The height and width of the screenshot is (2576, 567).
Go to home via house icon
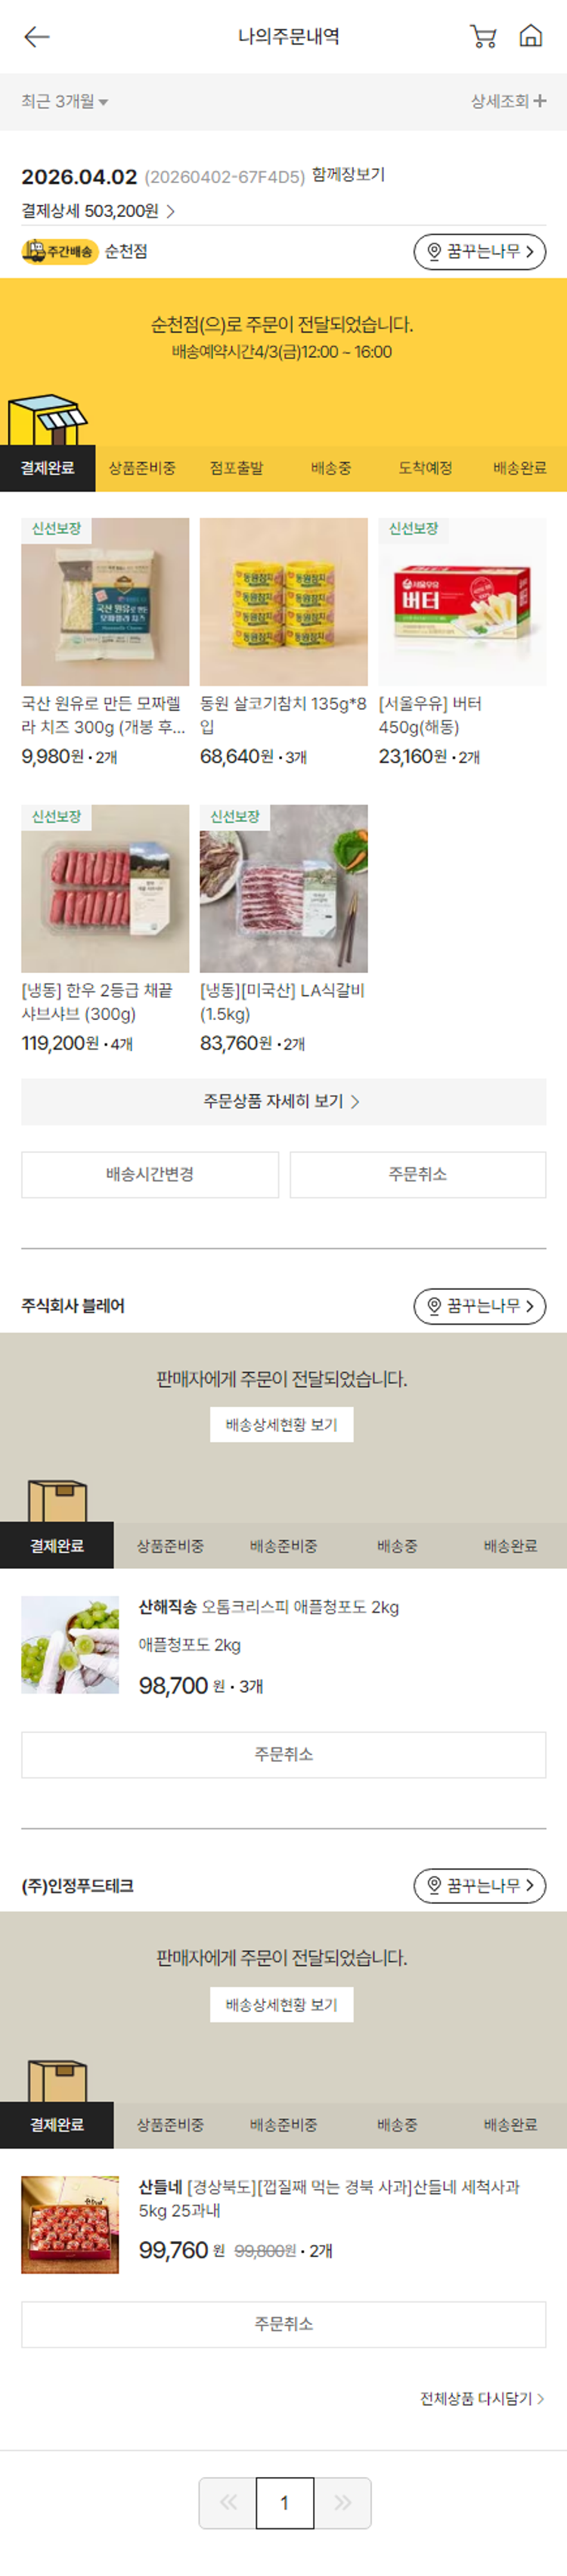(x=530, y=37)
